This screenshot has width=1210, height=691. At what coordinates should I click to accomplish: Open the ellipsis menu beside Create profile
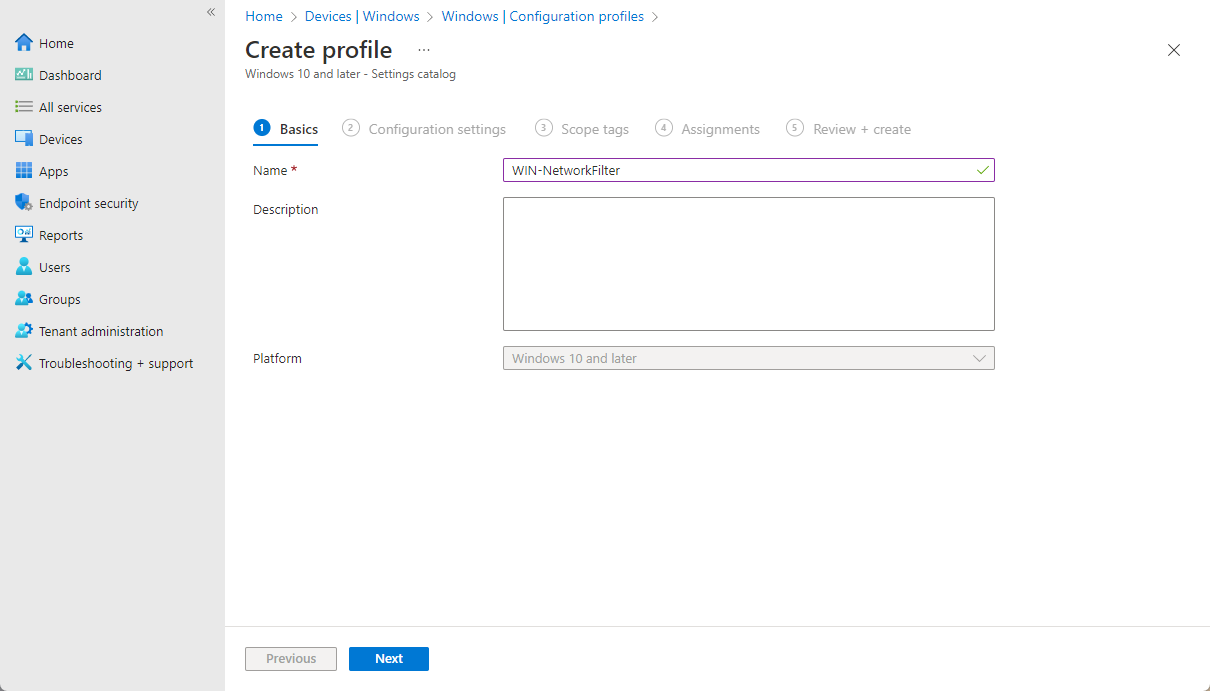click(x=424, y=50)
